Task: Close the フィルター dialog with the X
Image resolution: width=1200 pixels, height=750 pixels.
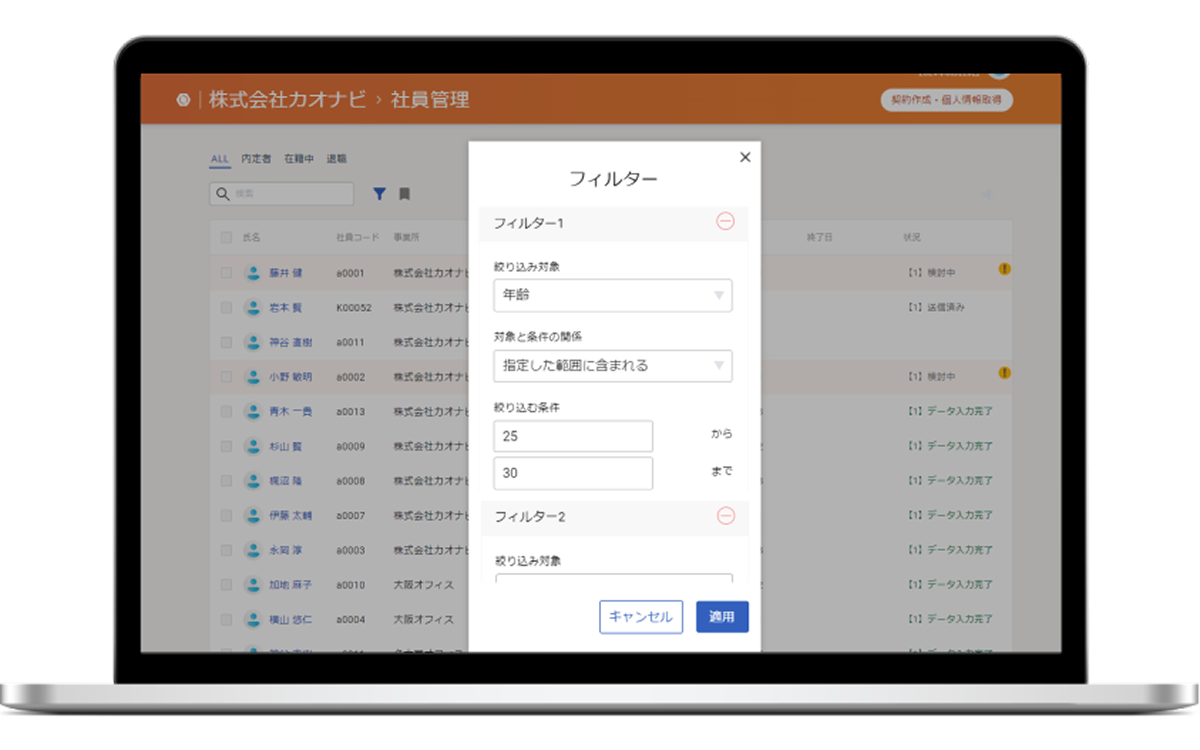Action: tap(744, 157)
